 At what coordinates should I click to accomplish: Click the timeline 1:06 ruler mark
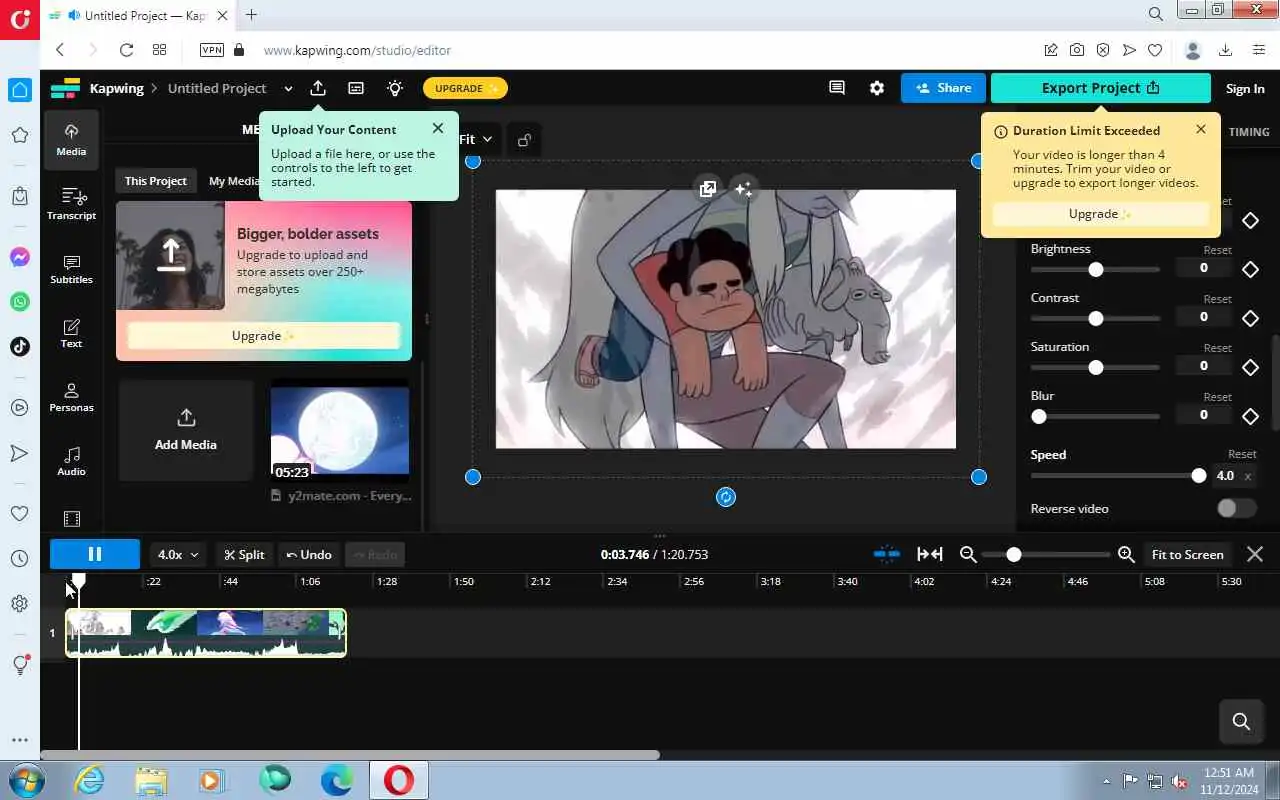pyautogui.click(x=310, y=581)
